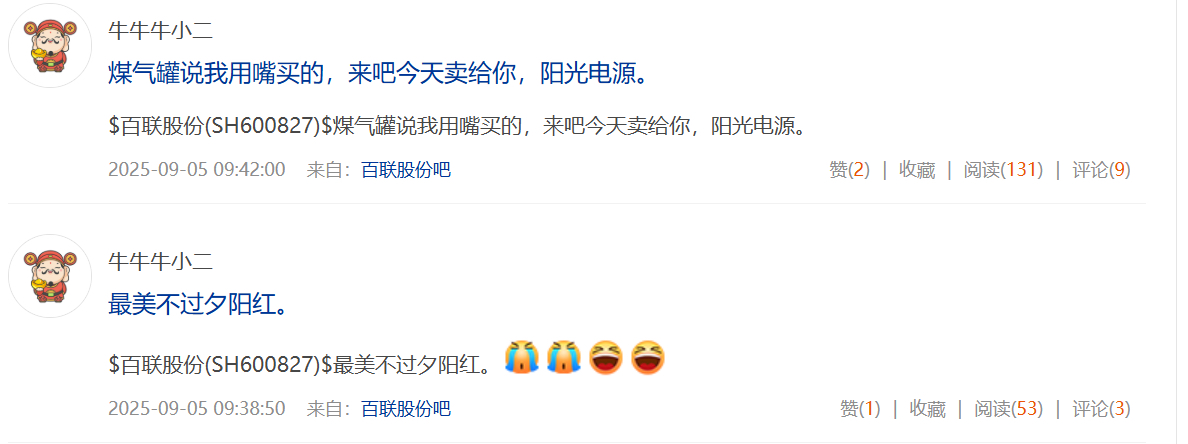Viewport: 1188px width, 444px height.
Task: Visit 百联股份吧 from the 09:42:00 post
Action: [405, 170]
